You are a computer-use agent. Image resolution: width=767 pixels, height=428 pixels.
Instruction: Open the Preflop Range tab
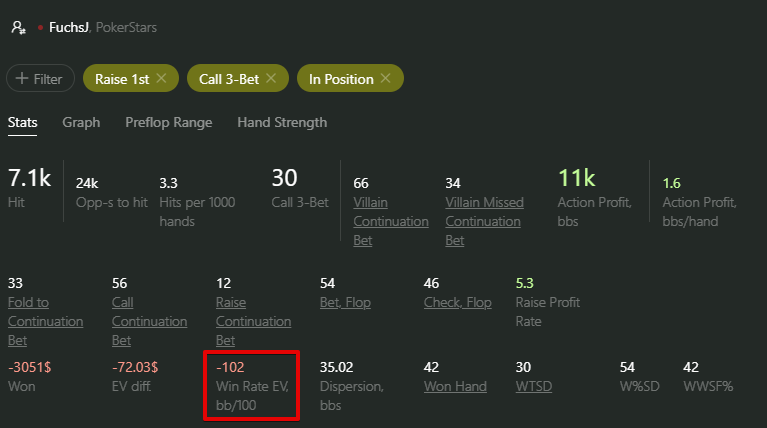click(x=169, y=122)
